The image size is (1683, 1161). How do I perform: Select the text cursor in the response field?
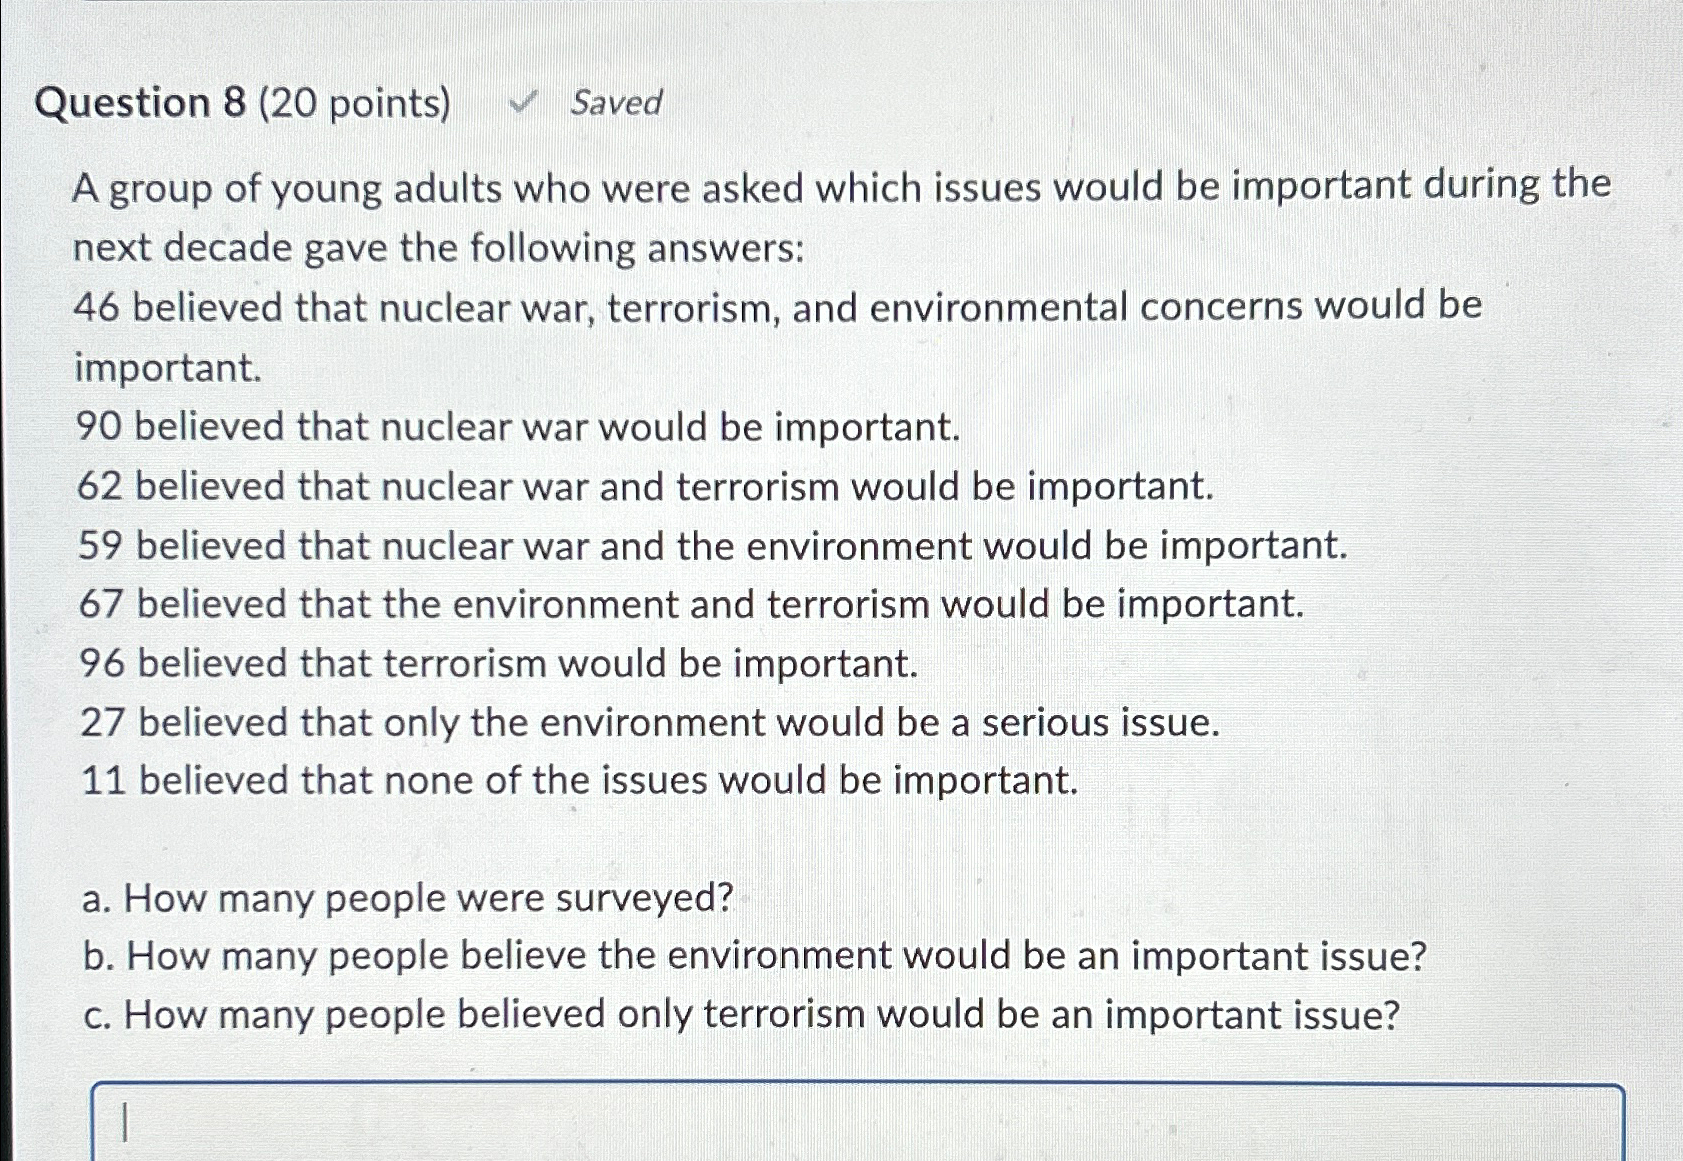point(125,1122)
